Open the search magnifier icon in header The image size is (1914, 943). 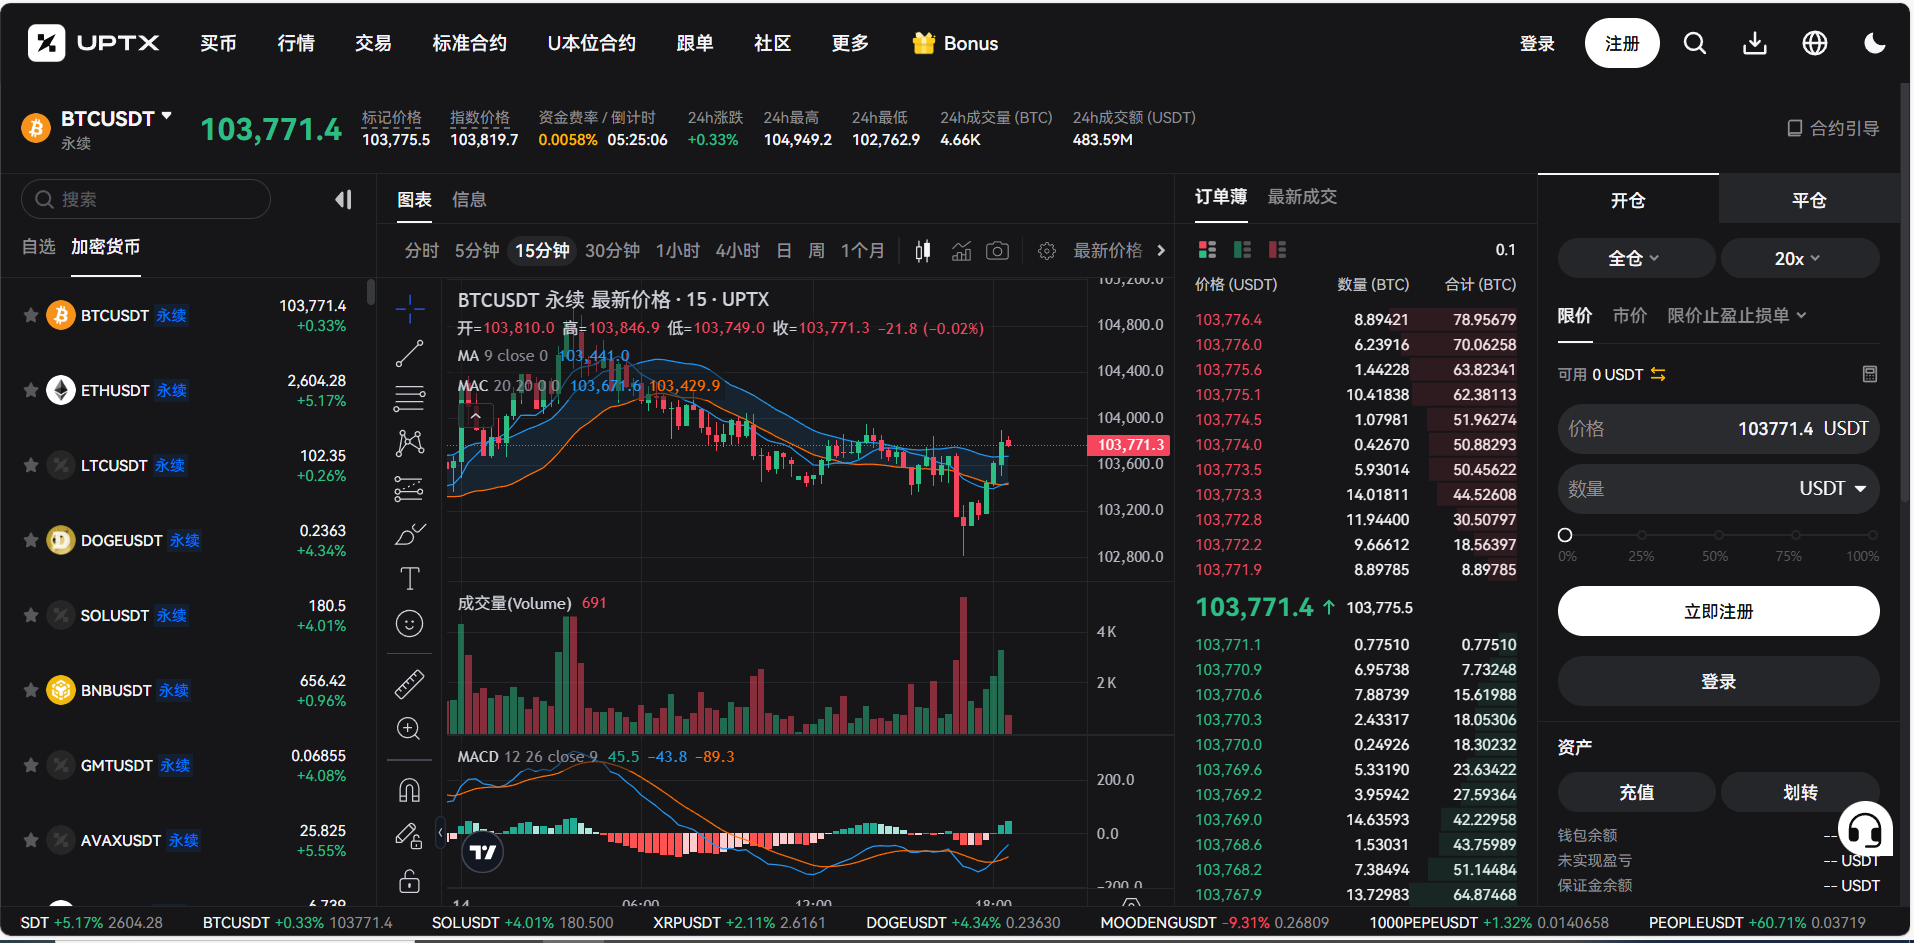click(1694, 43)
